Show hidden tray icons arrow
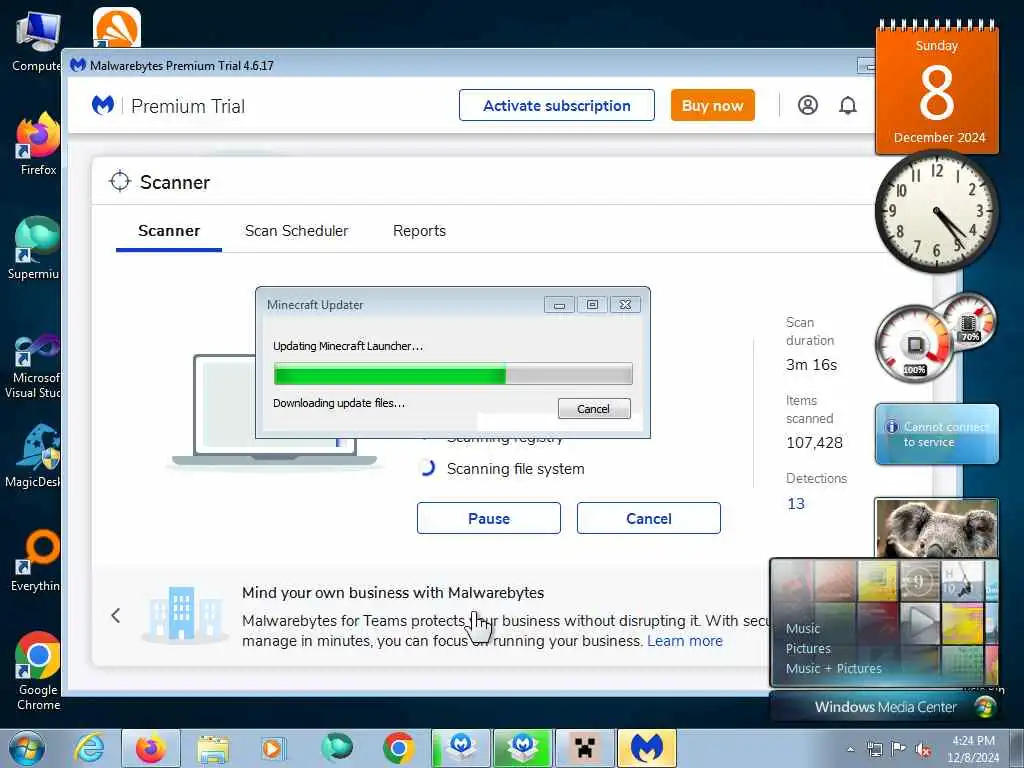Image resolution: width=1024 pixels, height=768 pixels. tap(850, 750)
